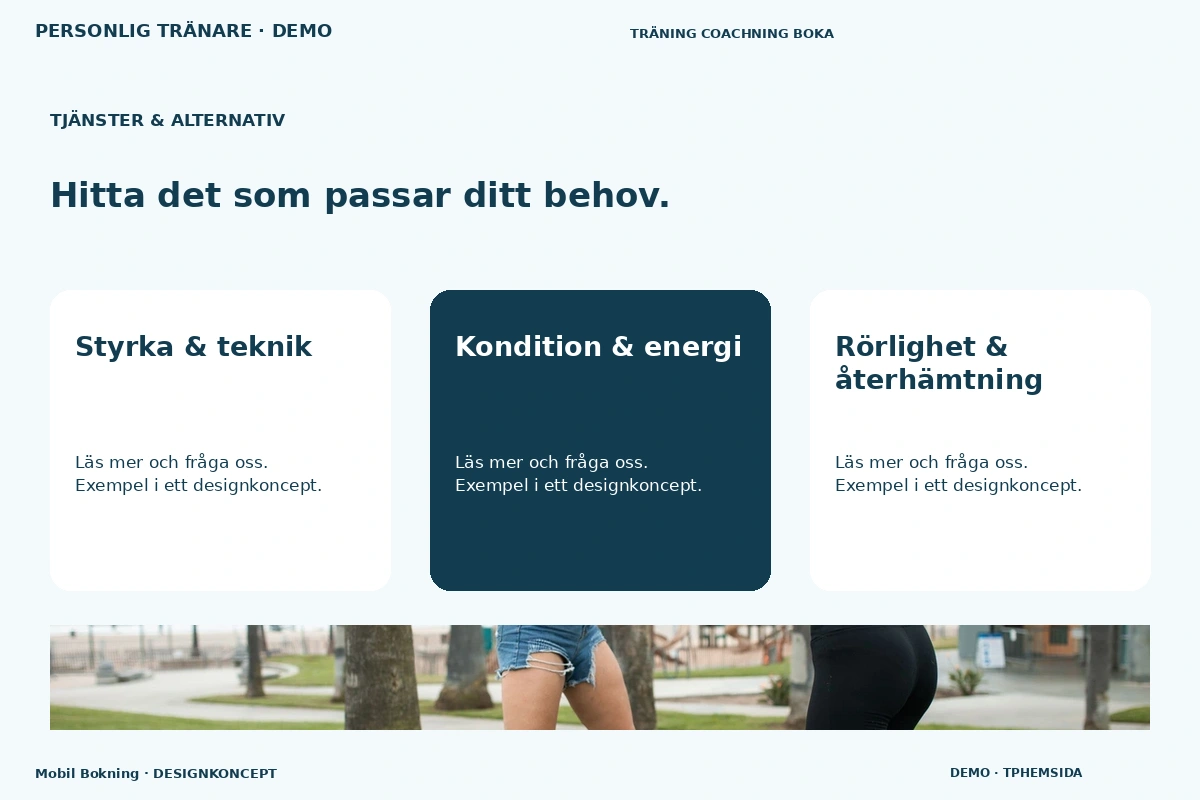
Task: Open the outdoor park banner photo
Action: click(x=600, y=677)
